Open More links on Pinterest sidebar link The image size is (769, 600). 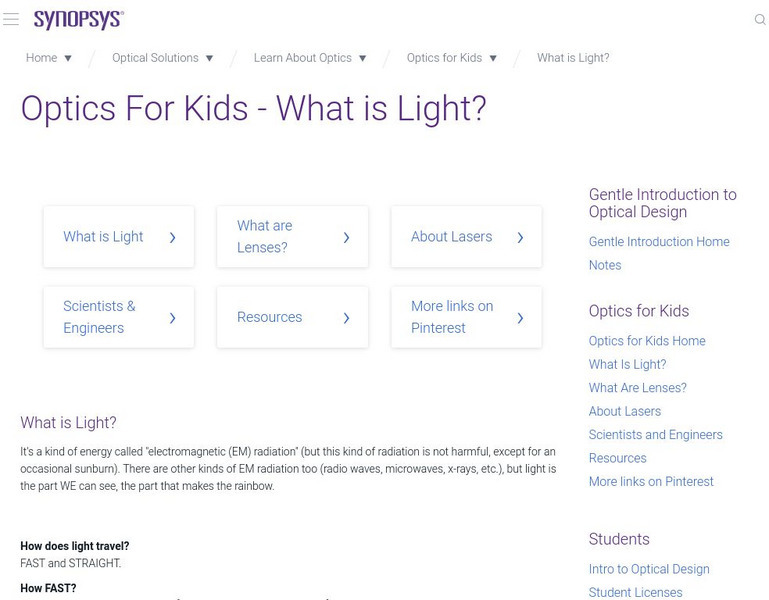coord(651,482)
